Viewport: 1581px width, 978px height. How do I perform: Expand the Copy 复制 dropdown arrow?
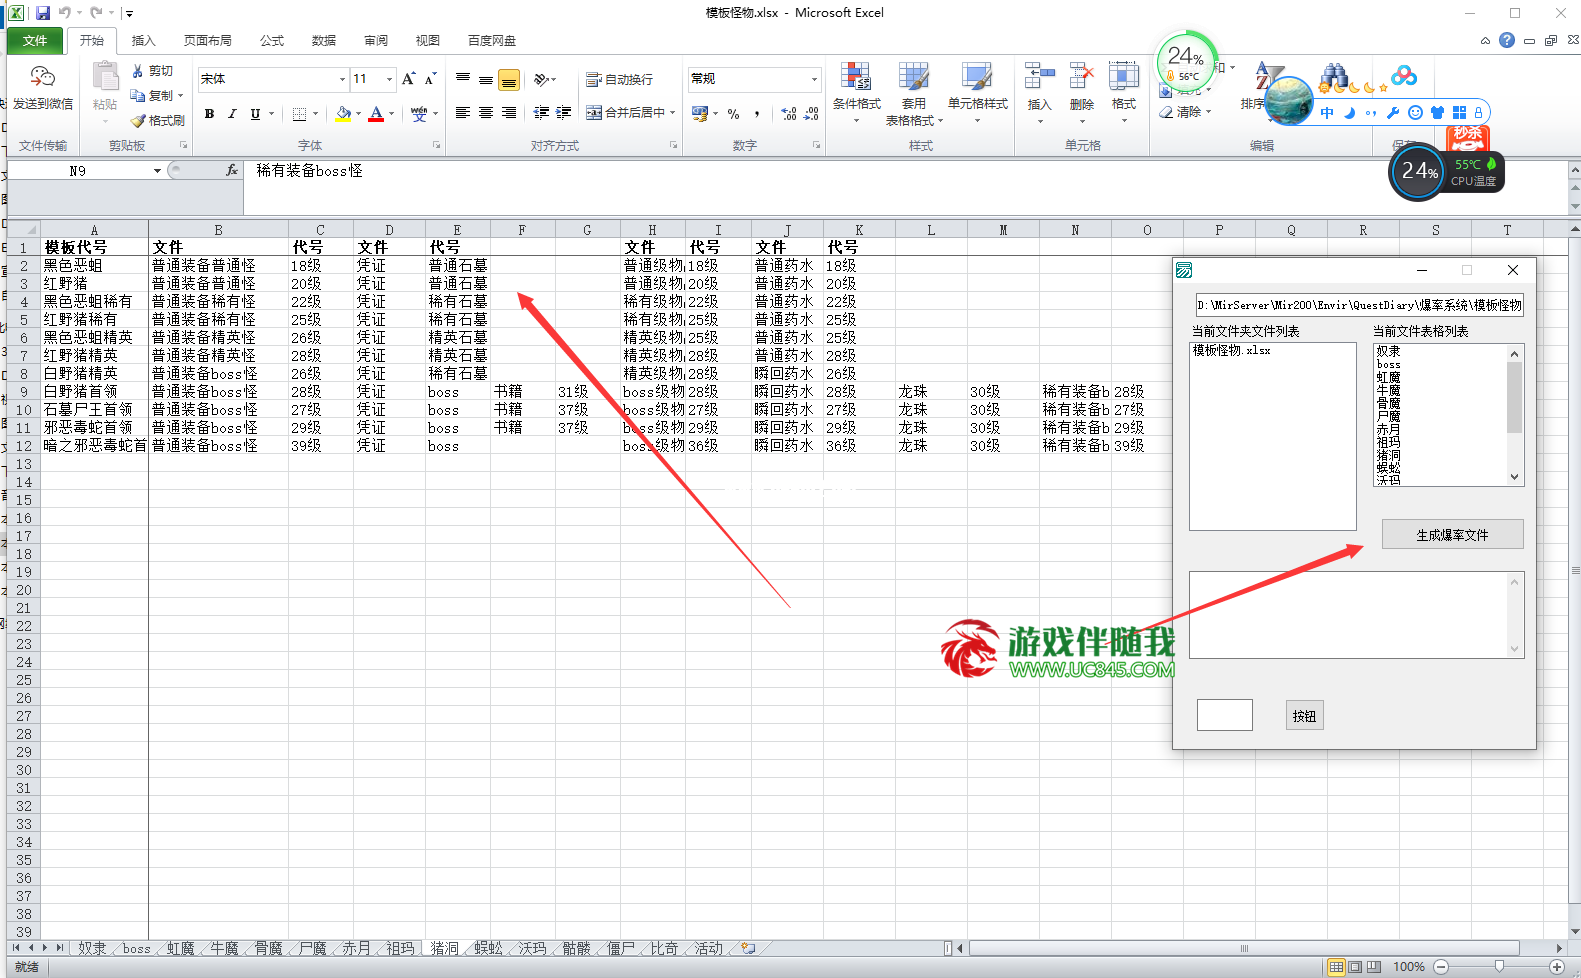(x=180, y=96)
